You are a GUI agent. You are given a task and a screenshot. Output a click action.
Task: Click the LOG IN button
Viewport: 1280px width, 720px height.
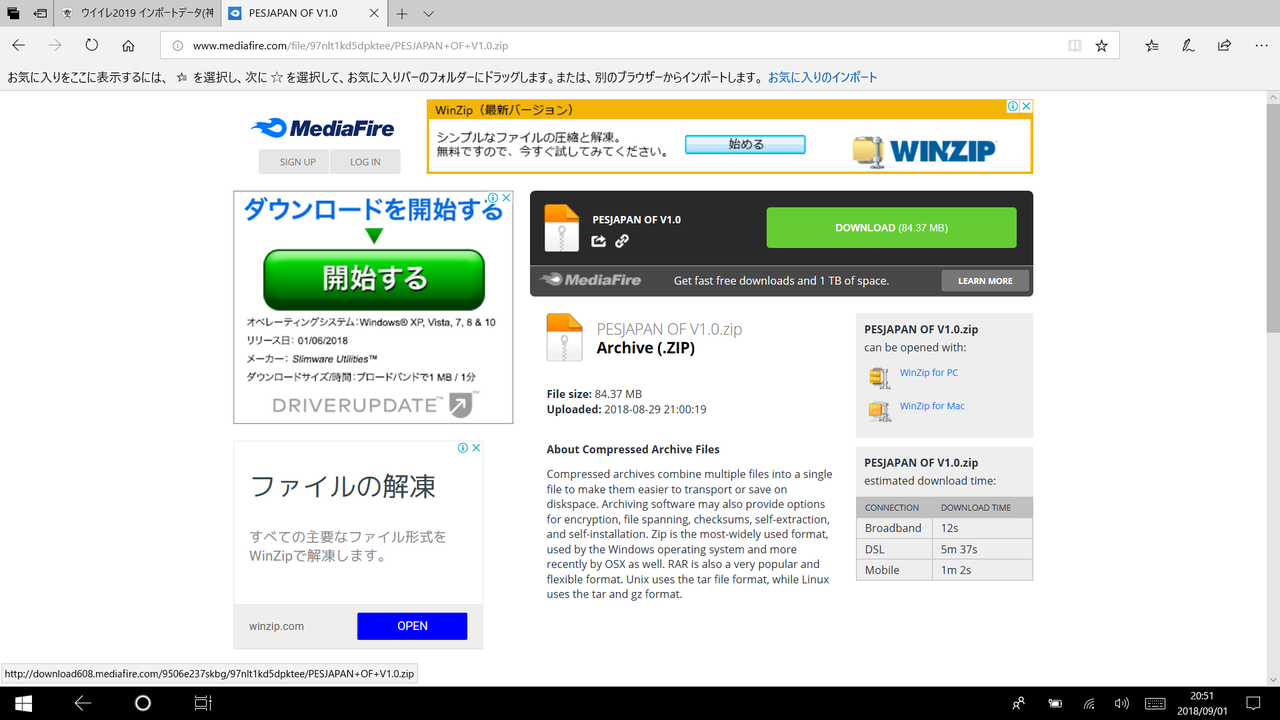(x=365, y=162)
